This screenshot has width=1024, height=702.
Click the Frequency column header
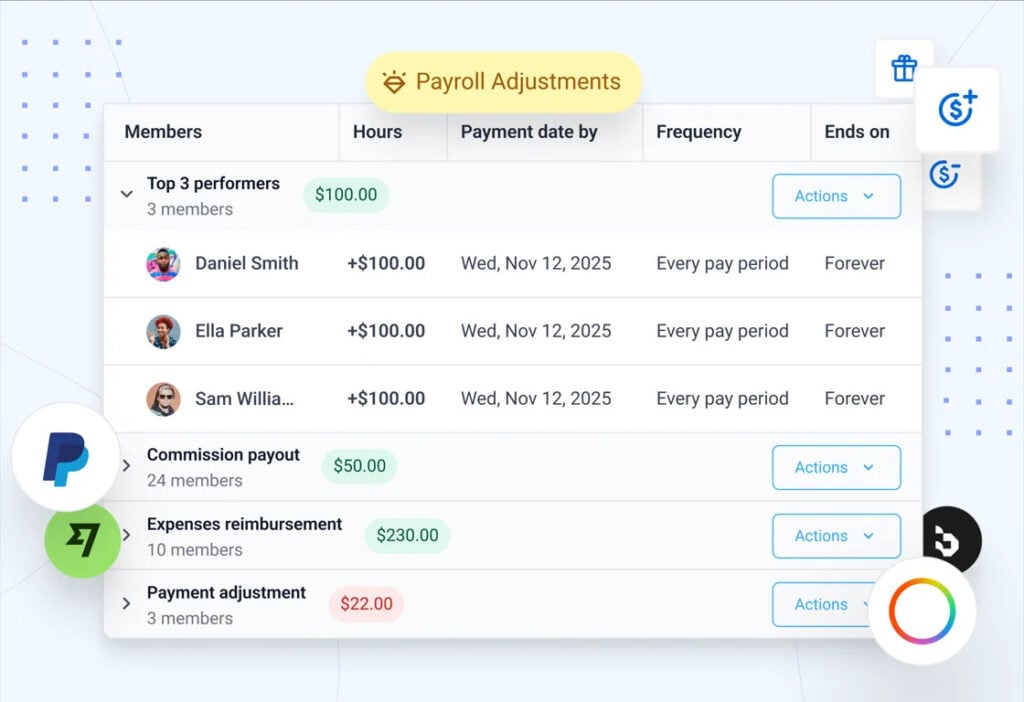point(699,131)
